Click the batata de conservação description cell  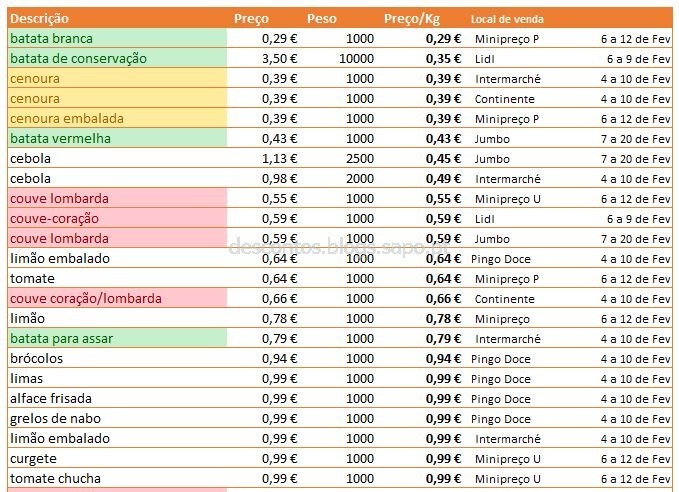[x=117, y=58]
